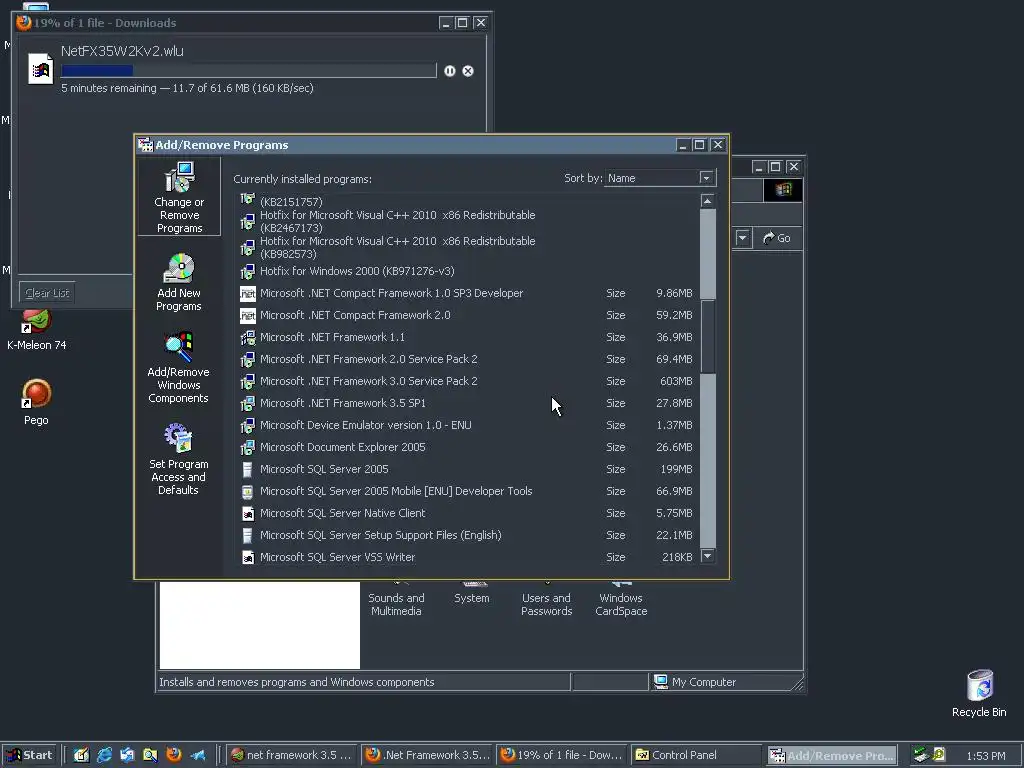Pause the NetFX35W2Kv2.wlu download
The image size is (1024, 768).
click(449, 71)
